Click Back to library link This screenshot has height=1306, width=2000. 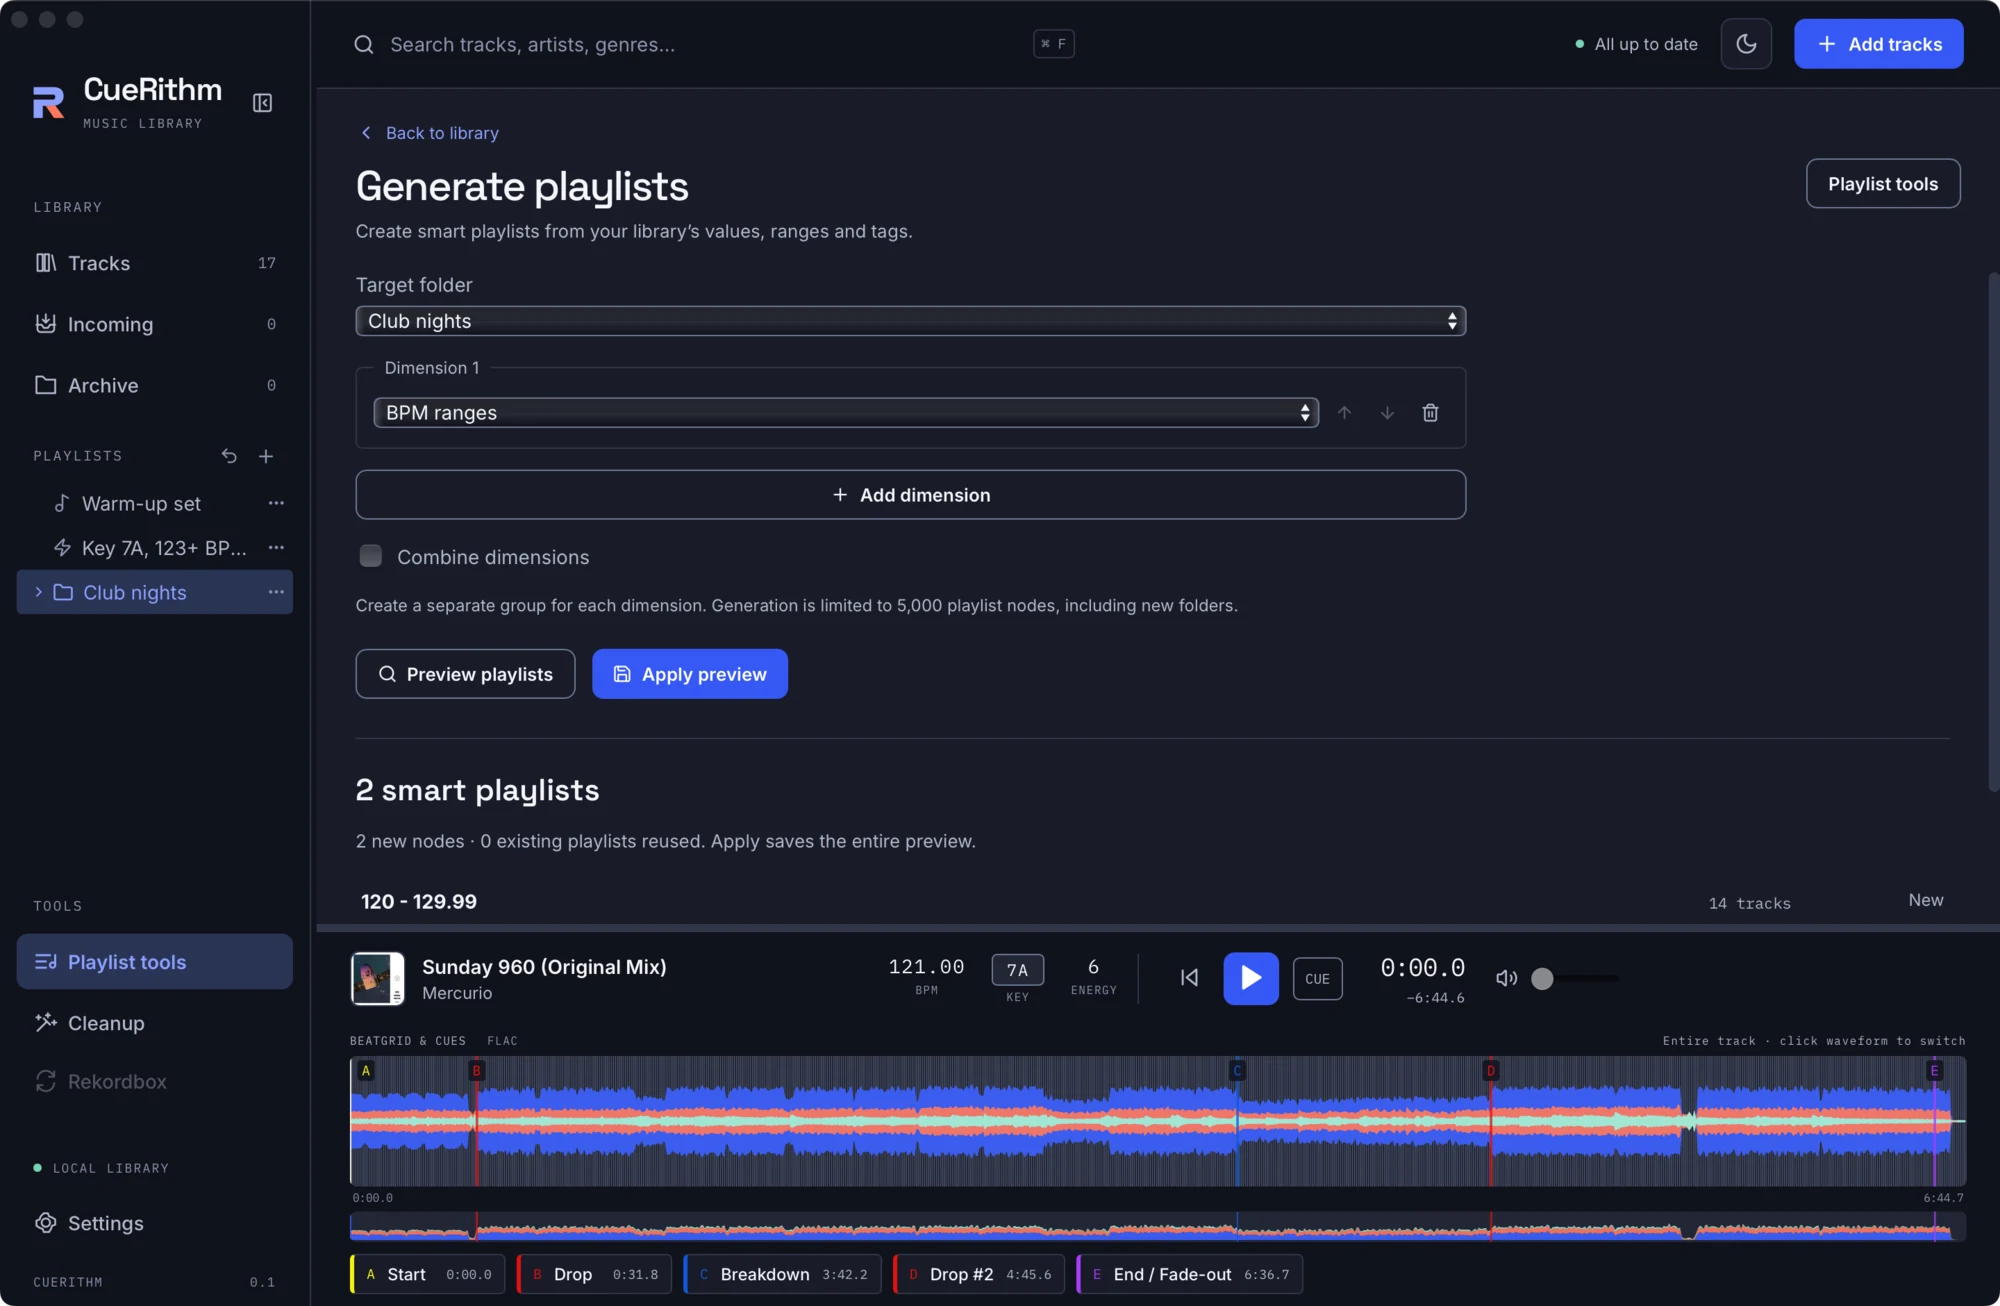(x=429, y=133)
